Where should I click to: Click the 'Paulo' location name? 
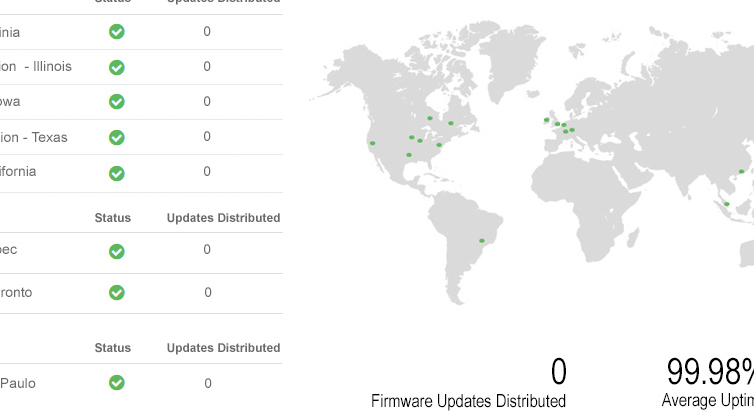(18, 384)
